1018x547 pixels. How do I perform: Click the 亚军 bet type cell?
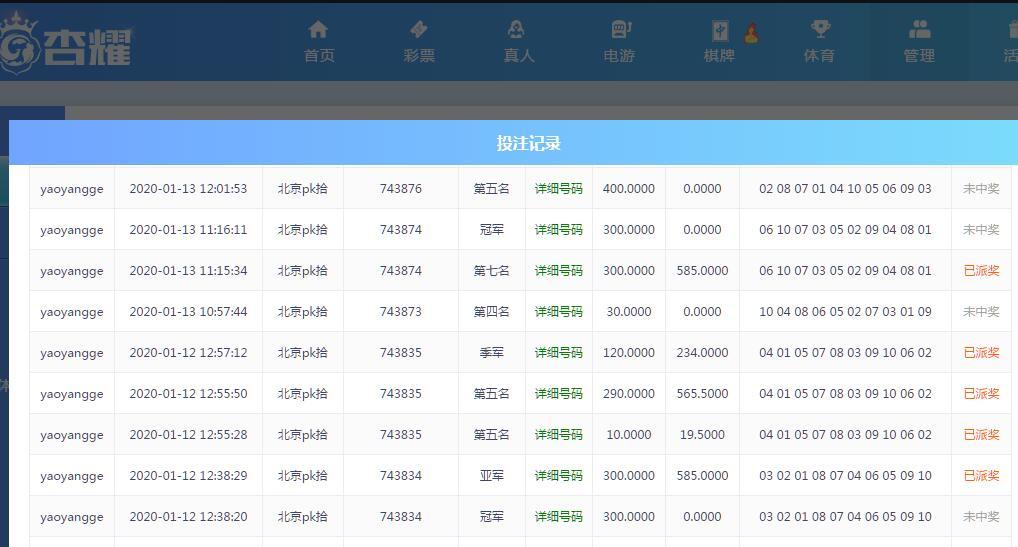(491, 476)
